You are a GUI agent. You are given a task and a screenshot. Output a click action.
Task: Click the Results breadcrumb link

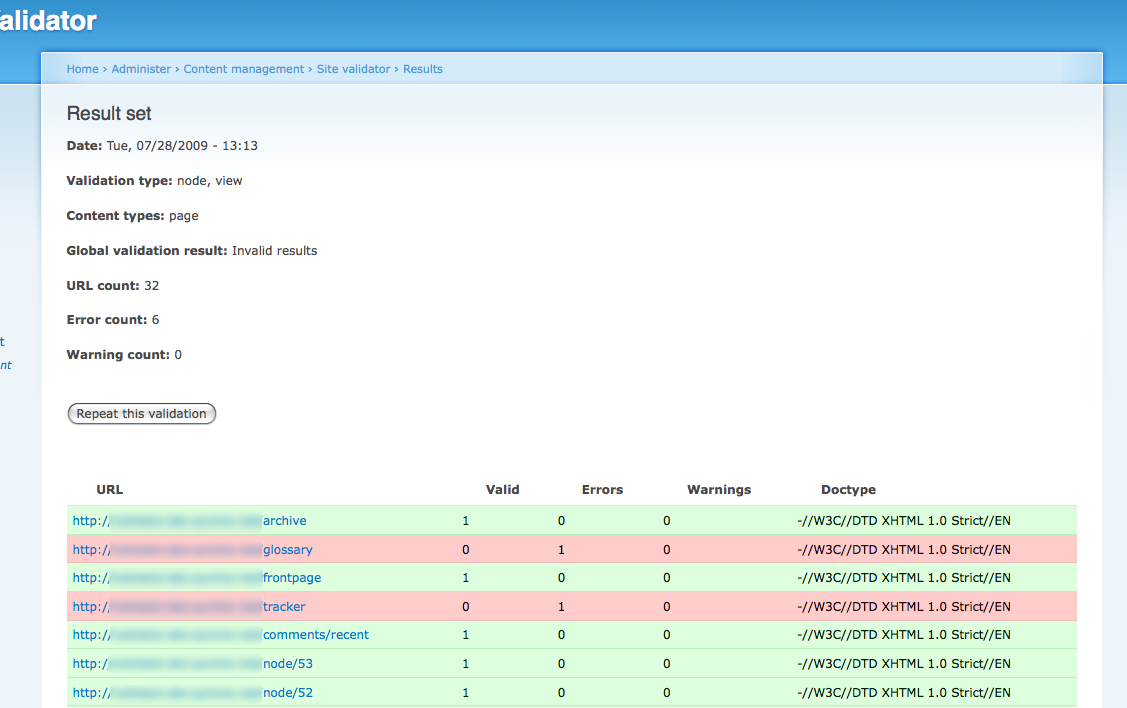coord(423,69)
